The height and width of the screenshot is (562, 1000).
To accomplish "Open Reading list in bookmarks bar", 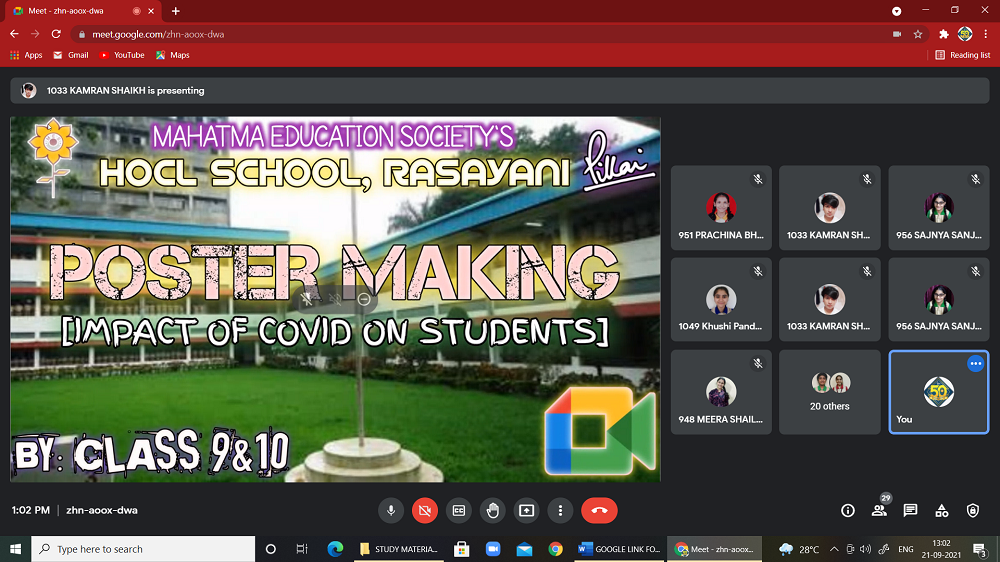I will pyautogui.click(x=963, y=55).
